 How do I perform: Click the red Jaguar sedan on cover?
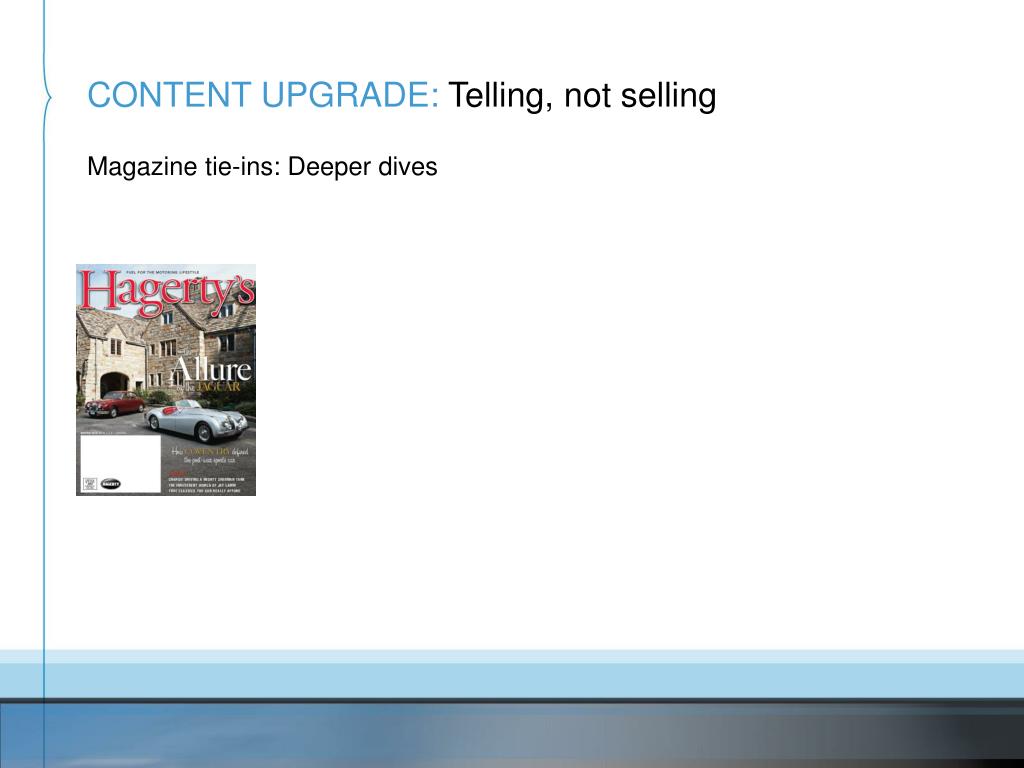point(114,404)
